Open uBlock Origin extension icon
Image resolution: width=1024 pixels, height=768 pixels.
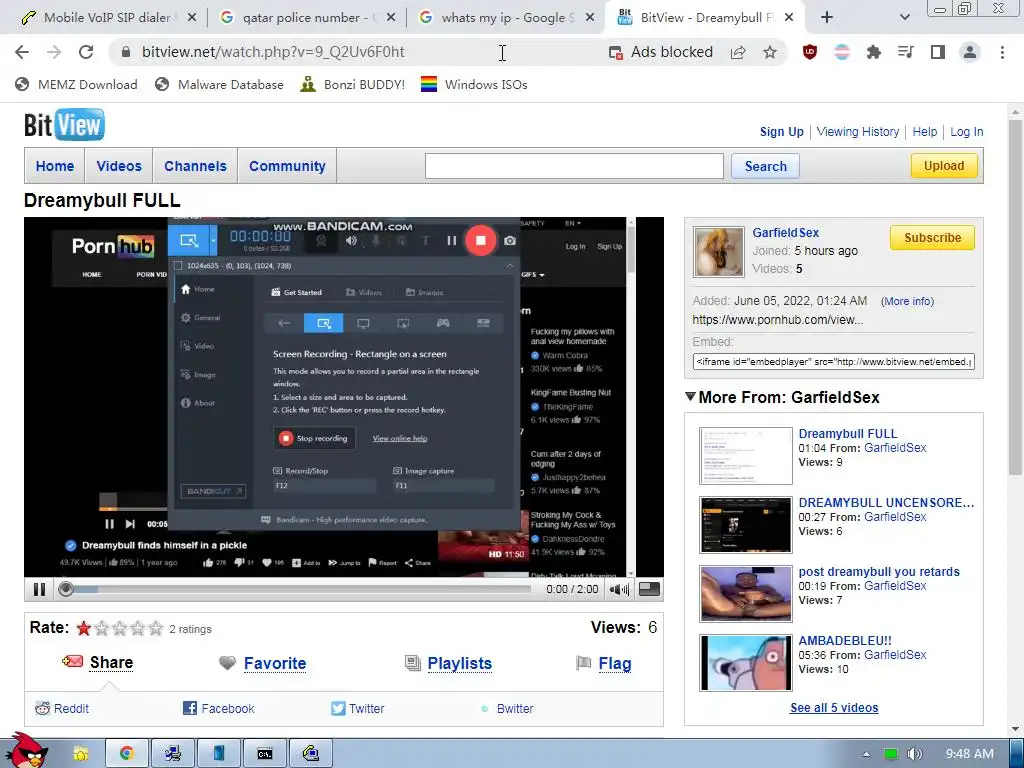(810, 52)
